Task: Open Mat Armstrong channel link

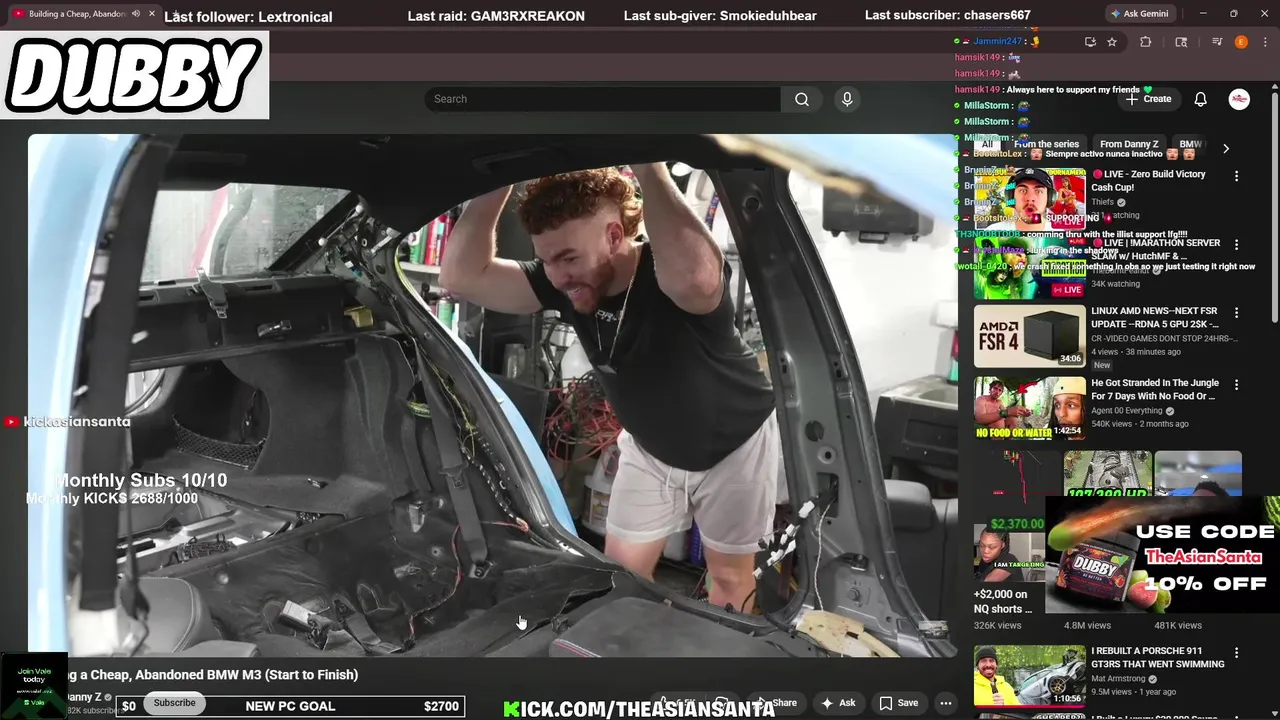Action: (x=1120, y=679)
